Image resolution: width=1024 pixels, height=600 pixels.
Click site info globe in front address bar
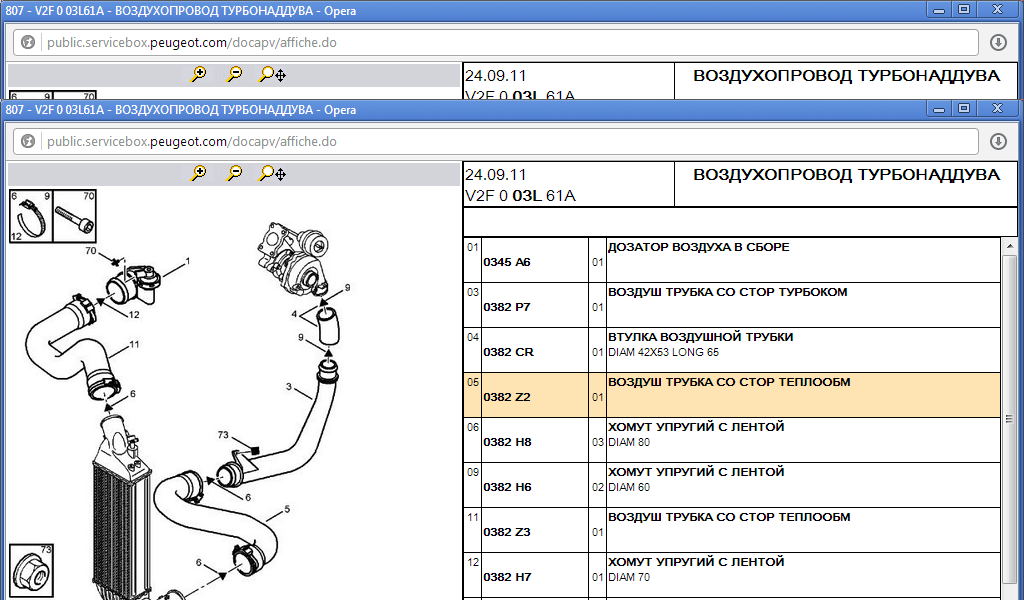tap(28, 142)
